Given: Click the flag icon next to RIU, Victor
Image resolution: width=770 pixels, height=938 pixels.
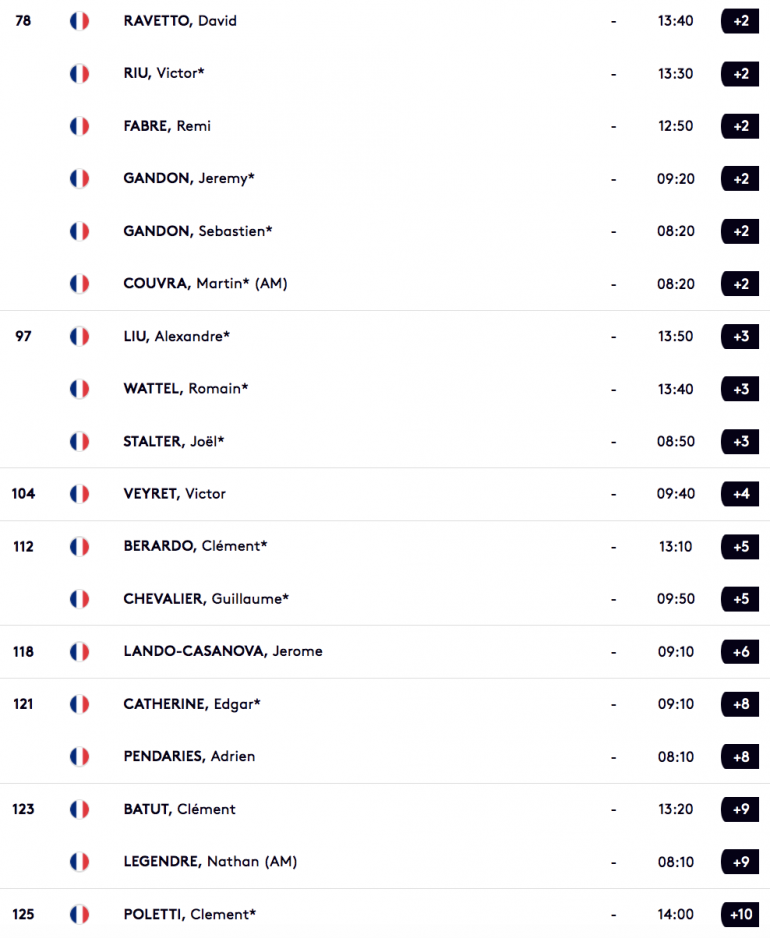Looking at the screenshot, I should [x=80, y=74].
